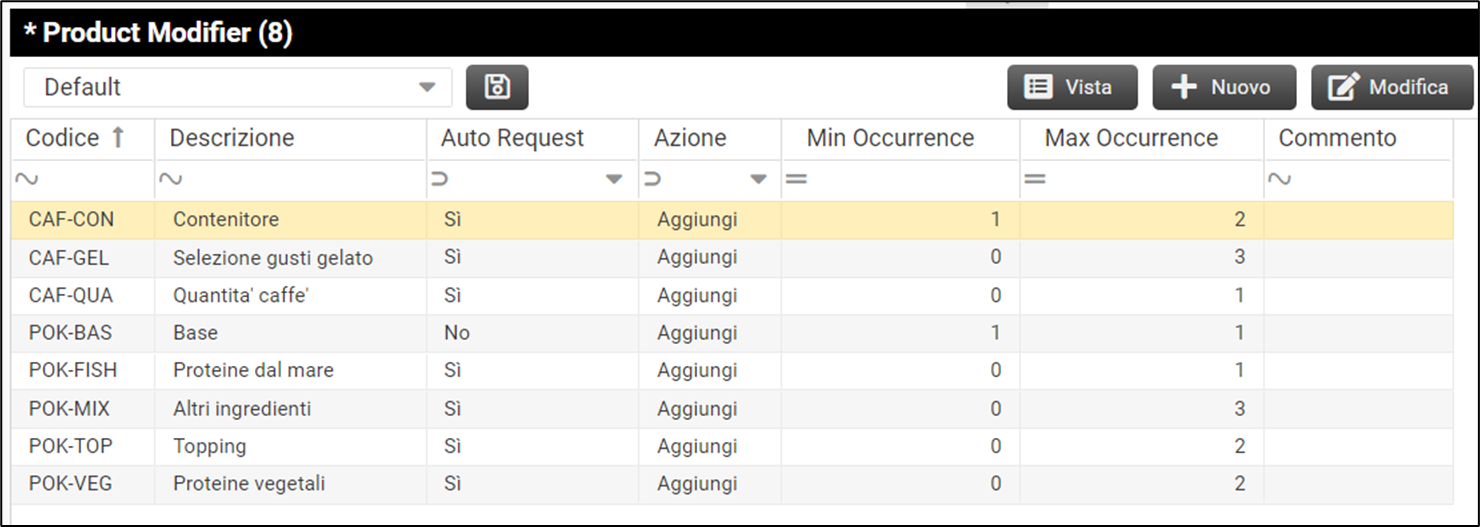The height and width of the screenshot is (527, 1480).
Task: Click the sort arrow next to Codice
Action: click(118, 138)
